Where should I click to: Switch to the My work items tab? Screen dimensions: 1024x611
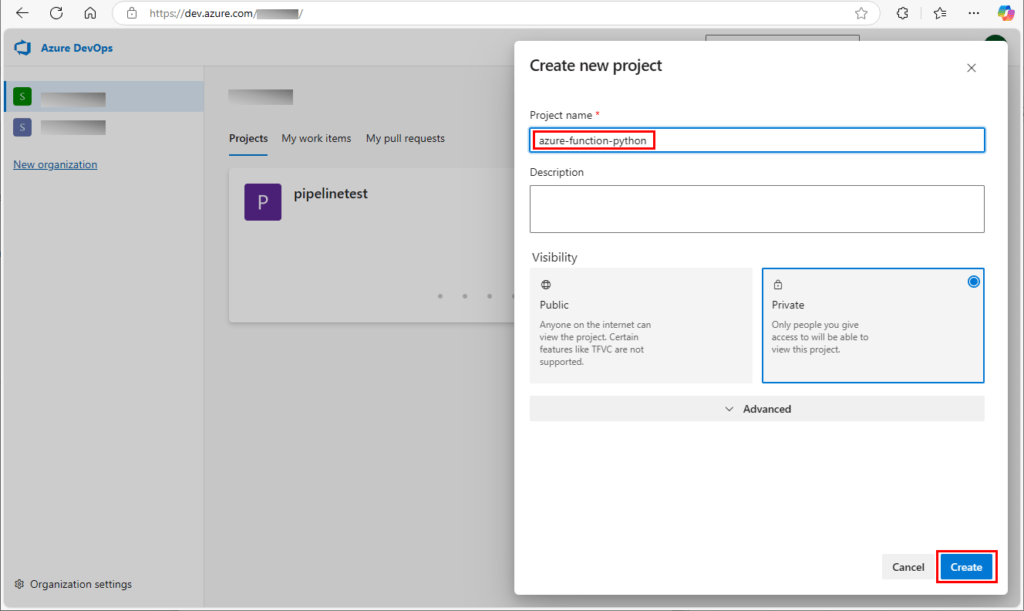pyautogui.click(x=316, y=138)
